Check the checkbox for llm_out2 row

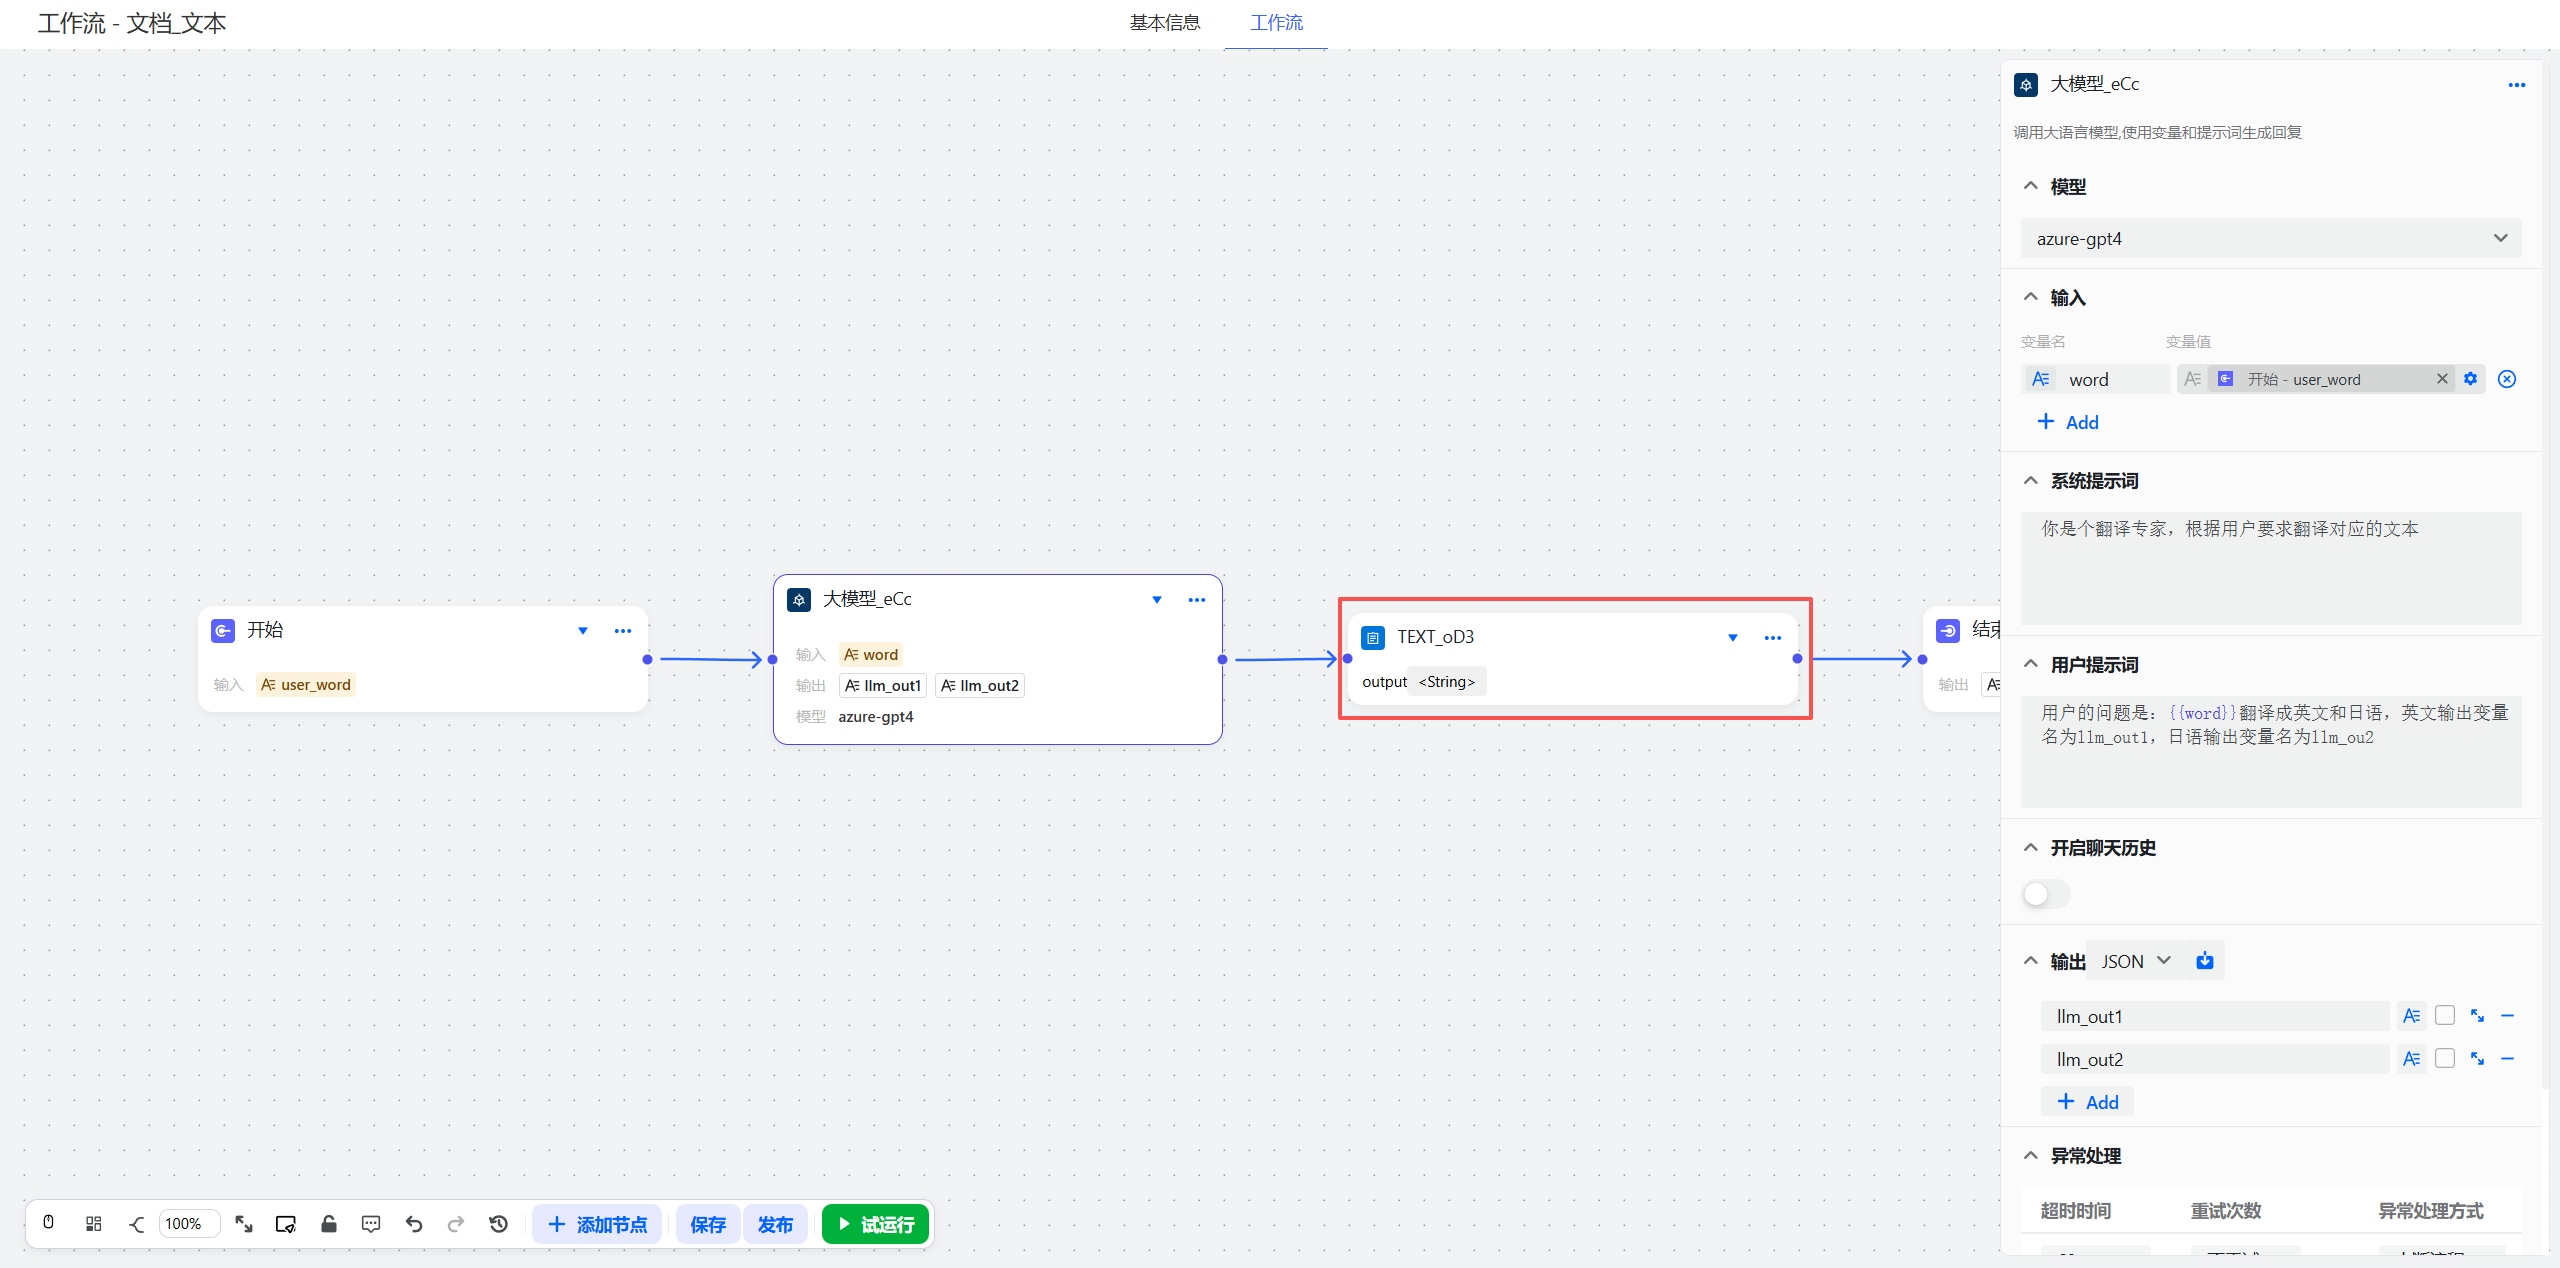tap(2444, 1058)
